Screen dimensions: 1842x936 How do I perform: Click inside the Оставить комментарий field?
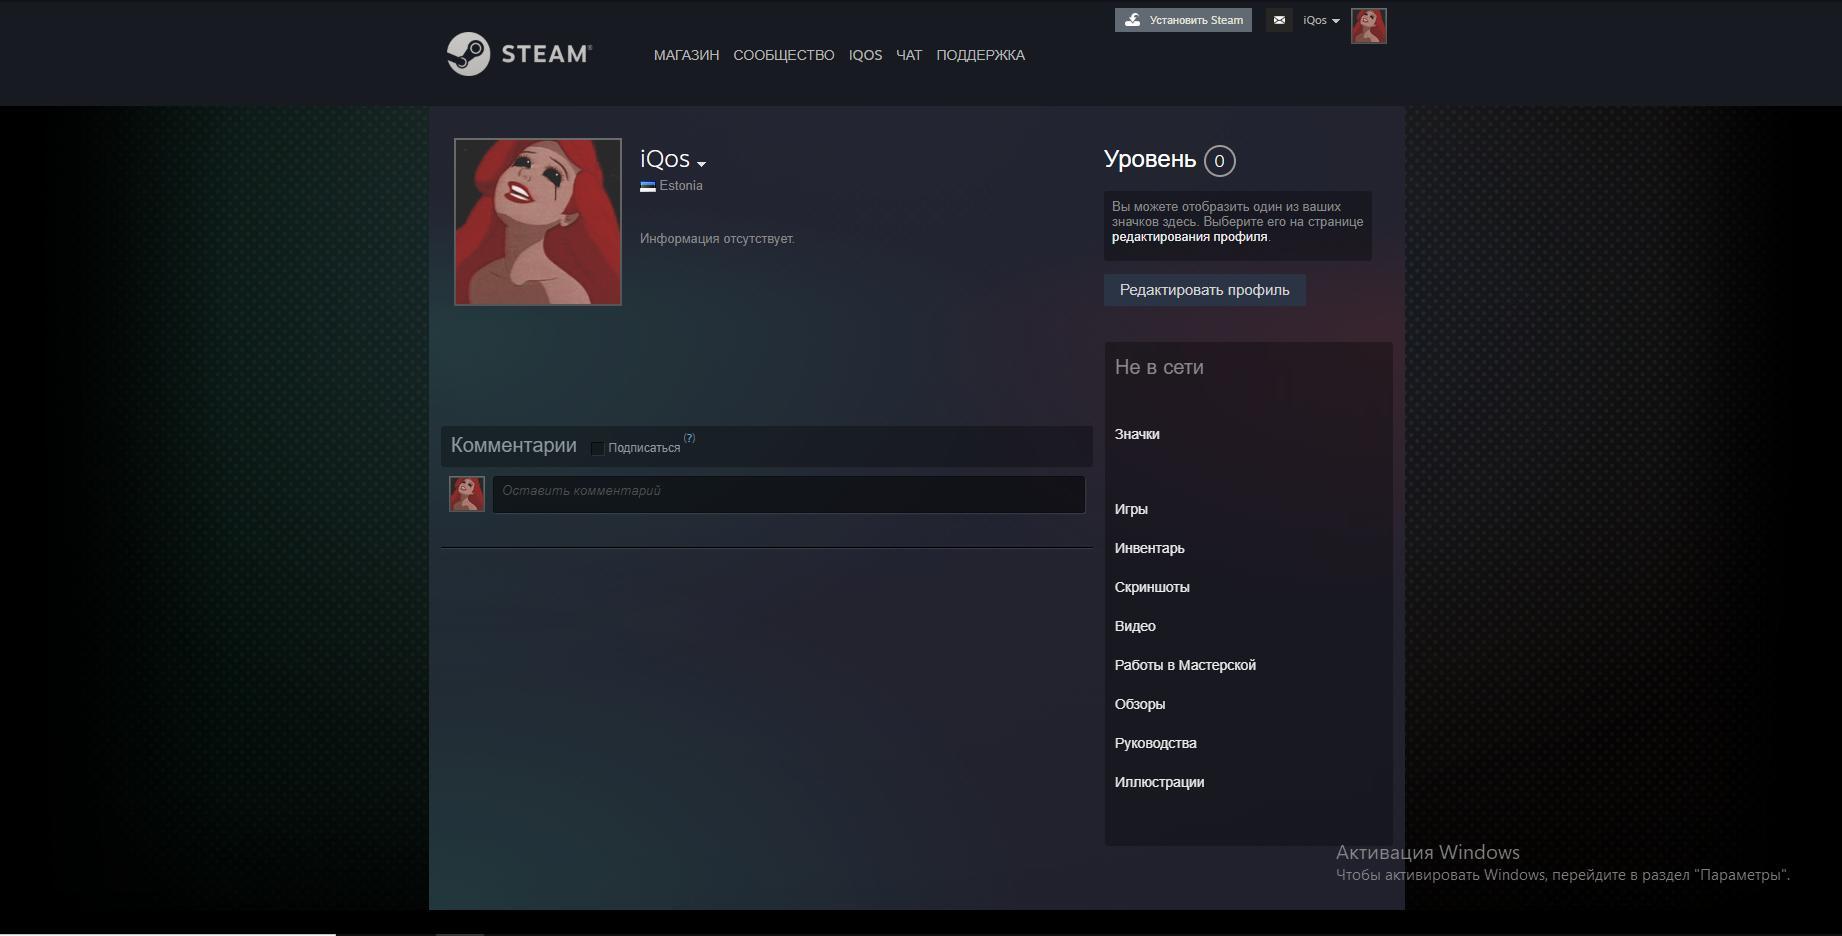click(788, 494)
